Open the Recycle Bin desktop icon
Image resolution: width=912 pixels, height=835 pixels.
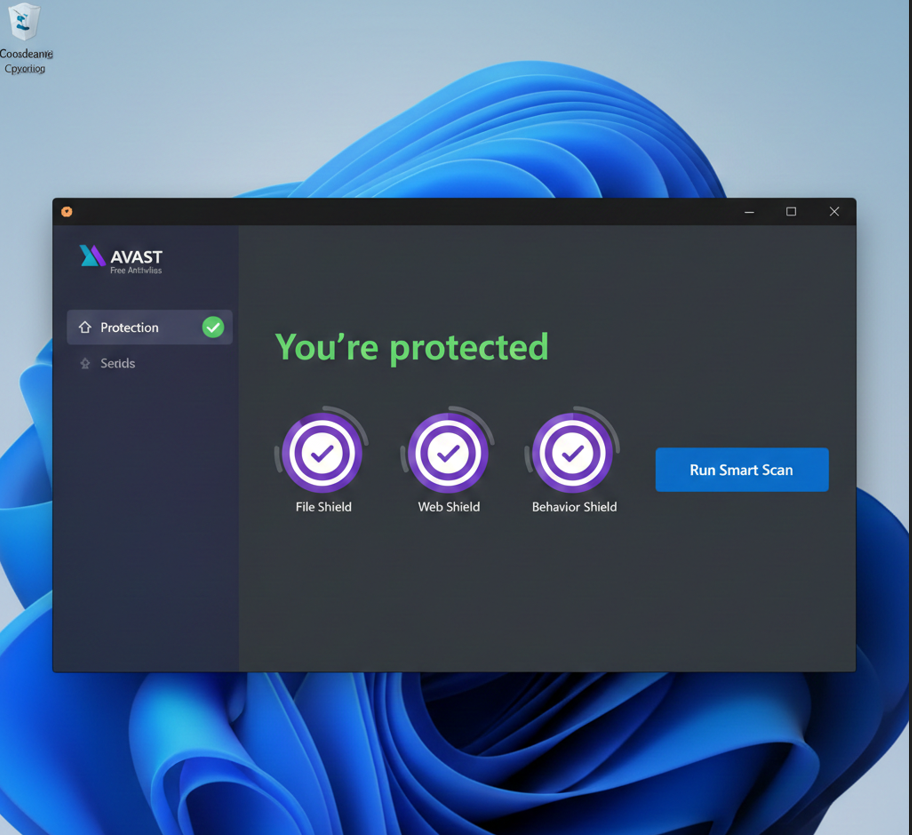tap(25, 24)
